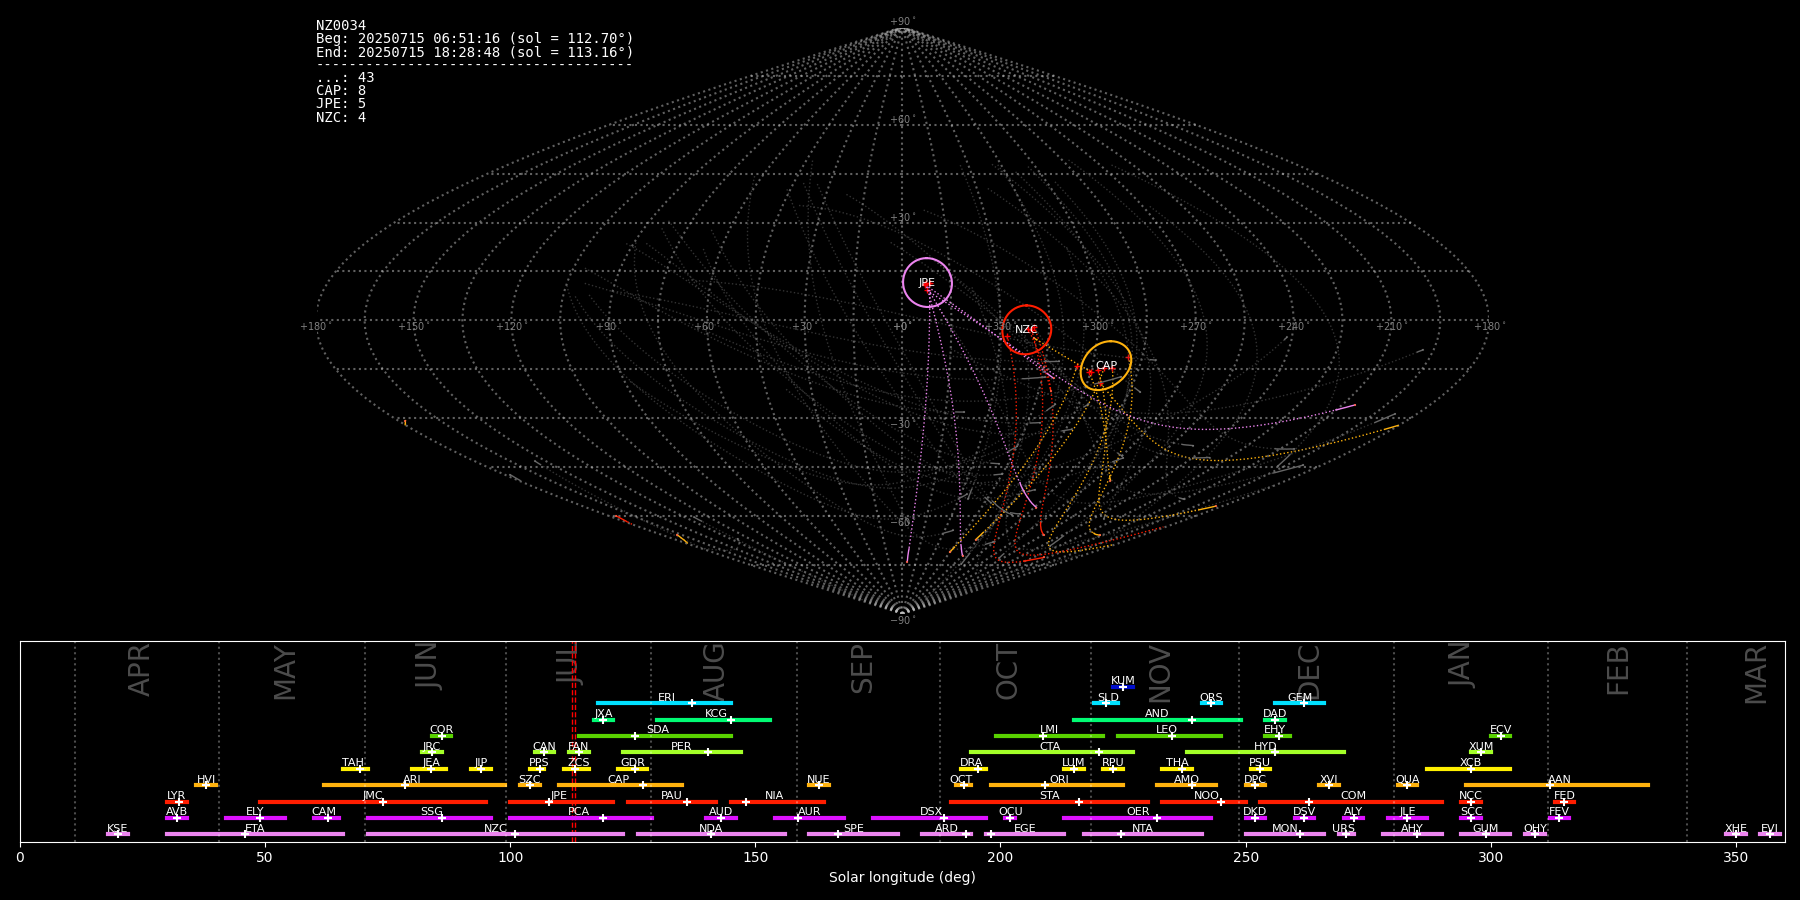Click the URS shower marker

coord(1345,834)
